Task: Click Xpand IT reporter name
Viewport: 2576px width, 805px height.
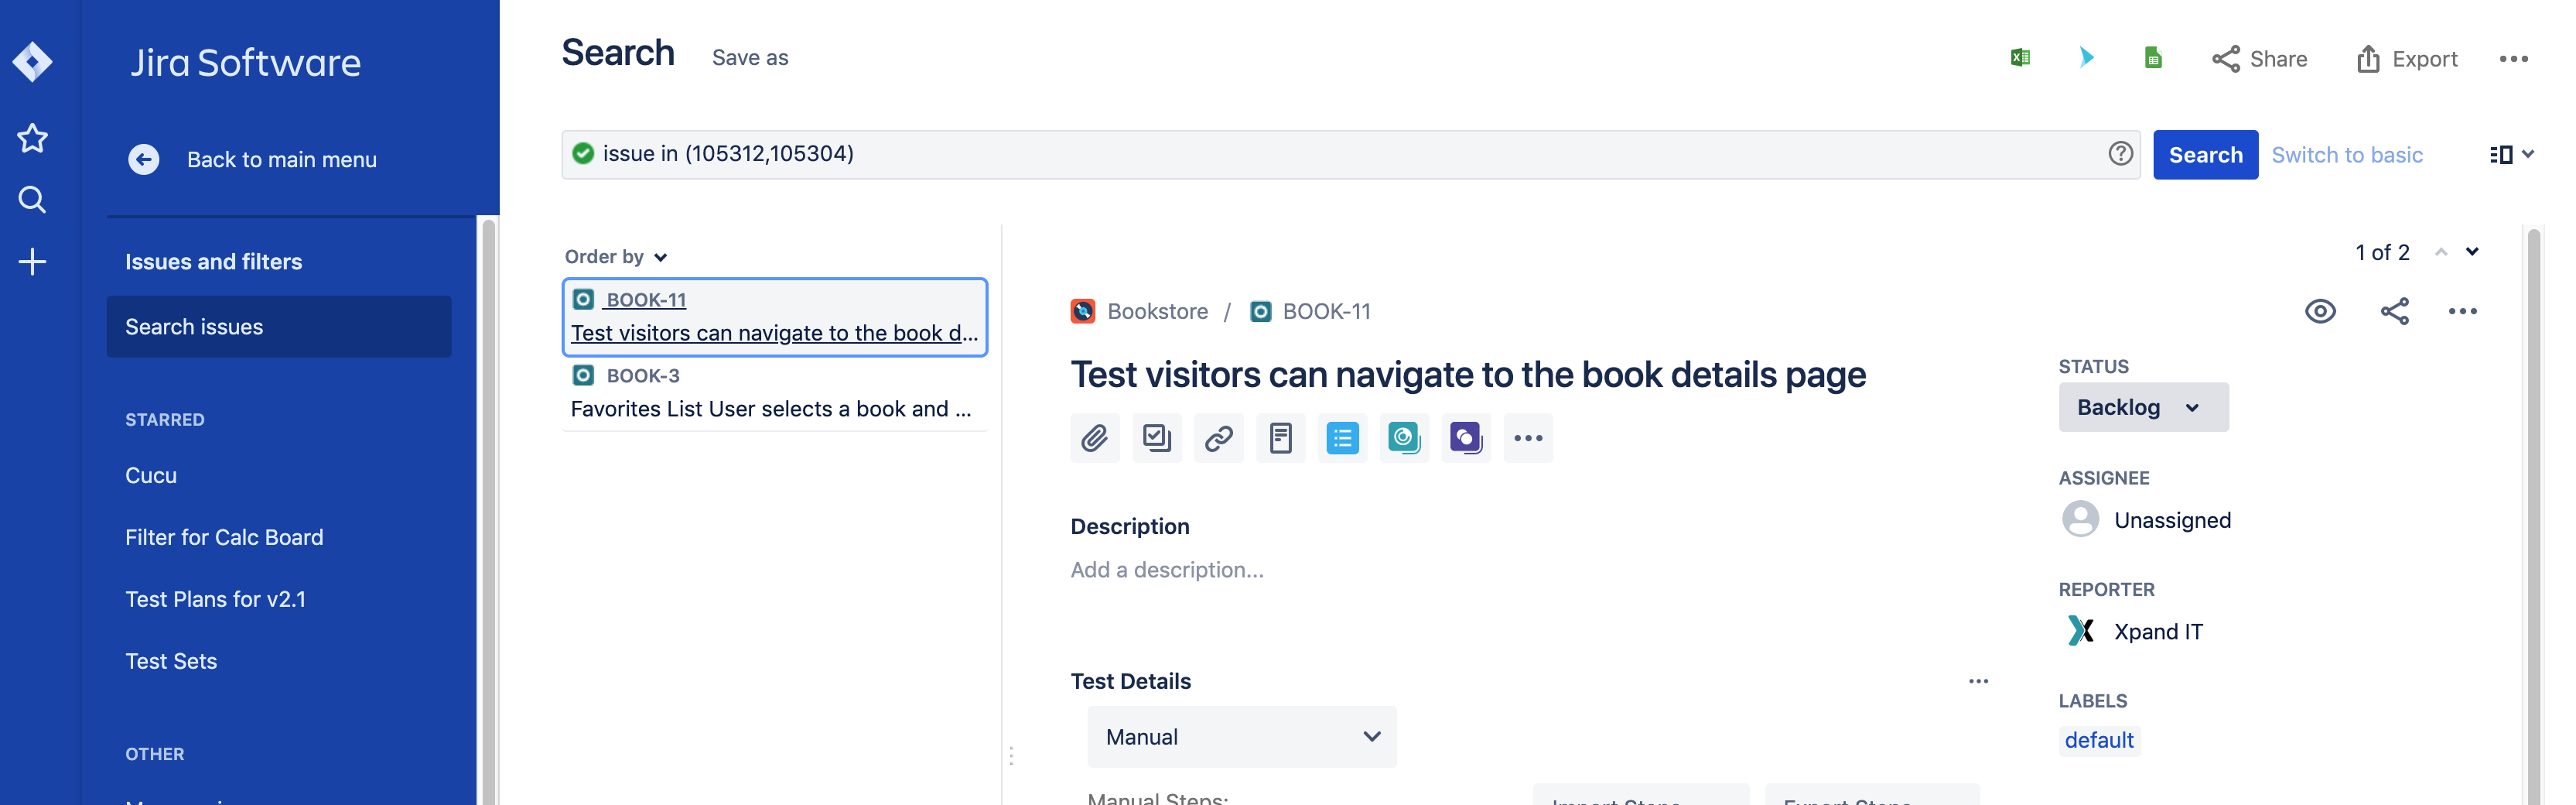Action: click(2158, 632)
